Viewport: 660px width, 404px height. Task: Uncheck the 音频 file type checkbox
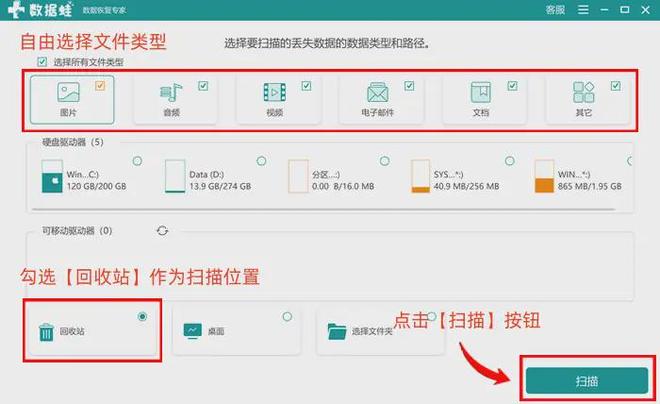(x=203, y=86)
